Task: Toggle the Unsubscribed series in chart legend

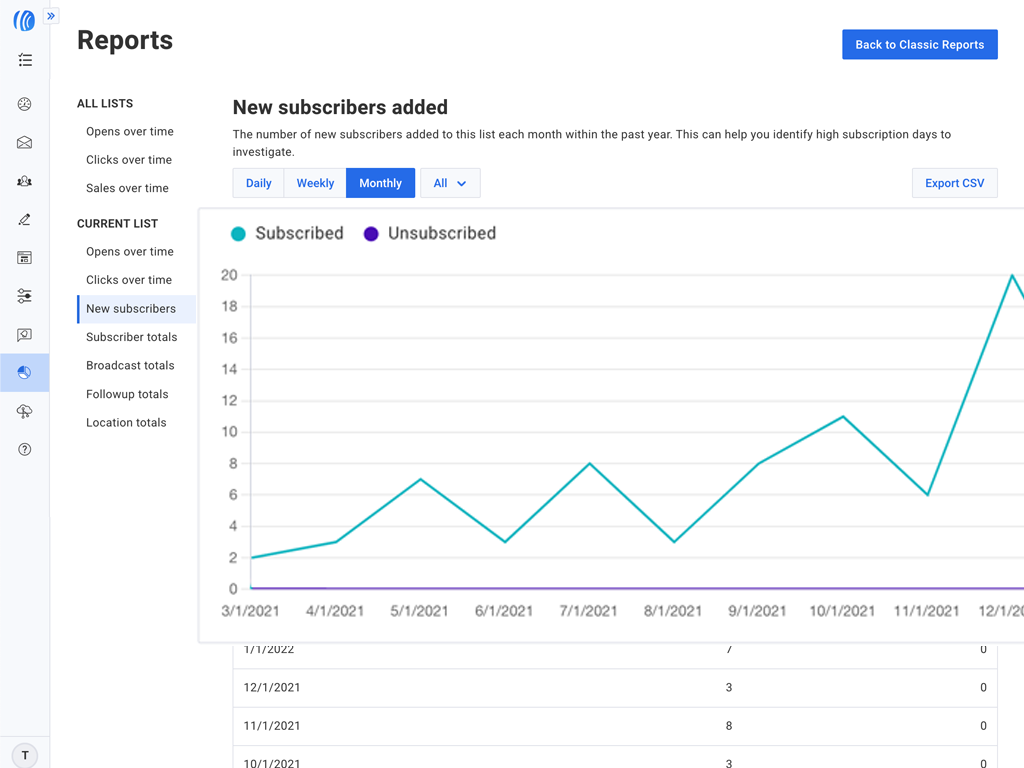Action: [430, 234]
